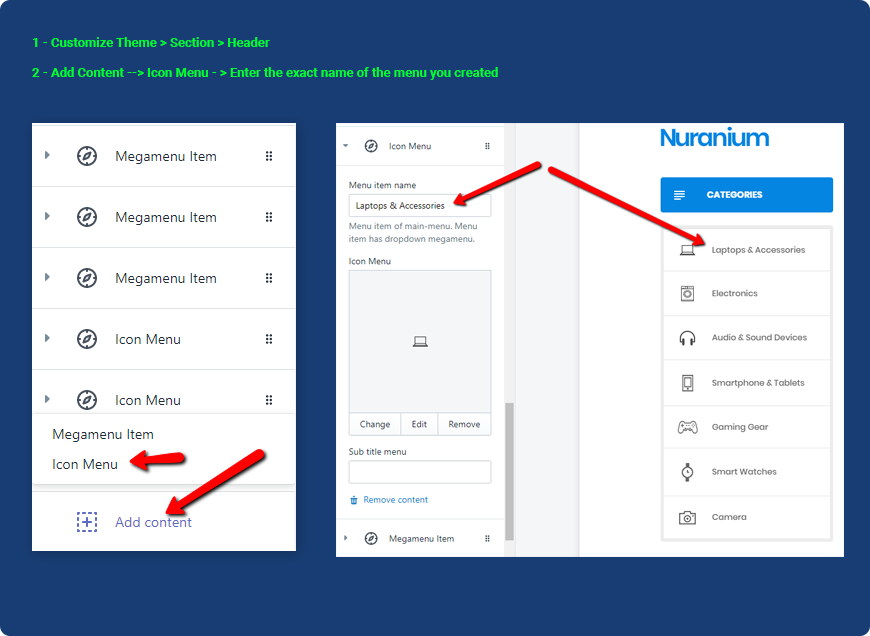The height and width of the screenshot is (636, 870).
Task: Click the Menu item name text field
Action: 419,206
